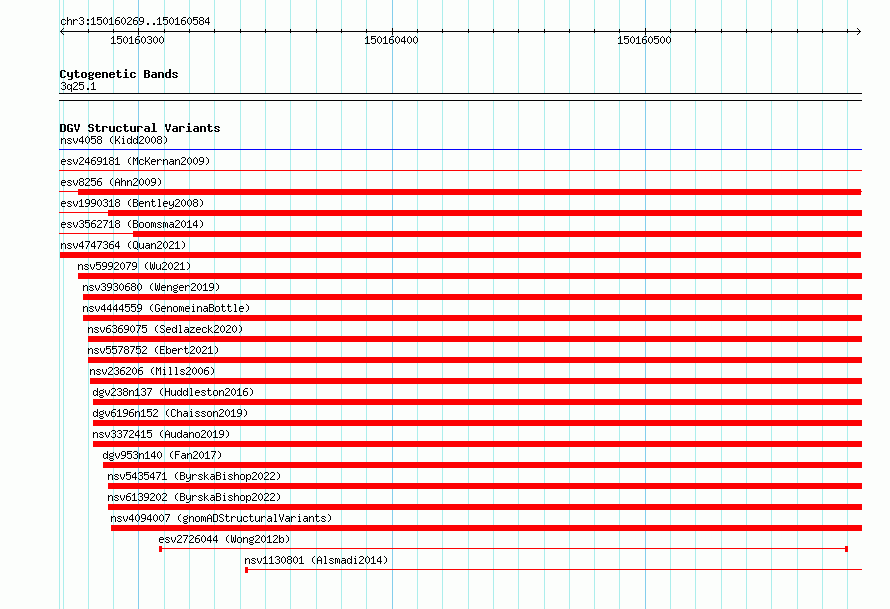Open nsv4747364 (Quan2021) variant
890x609 pixels.
point(123,245)
